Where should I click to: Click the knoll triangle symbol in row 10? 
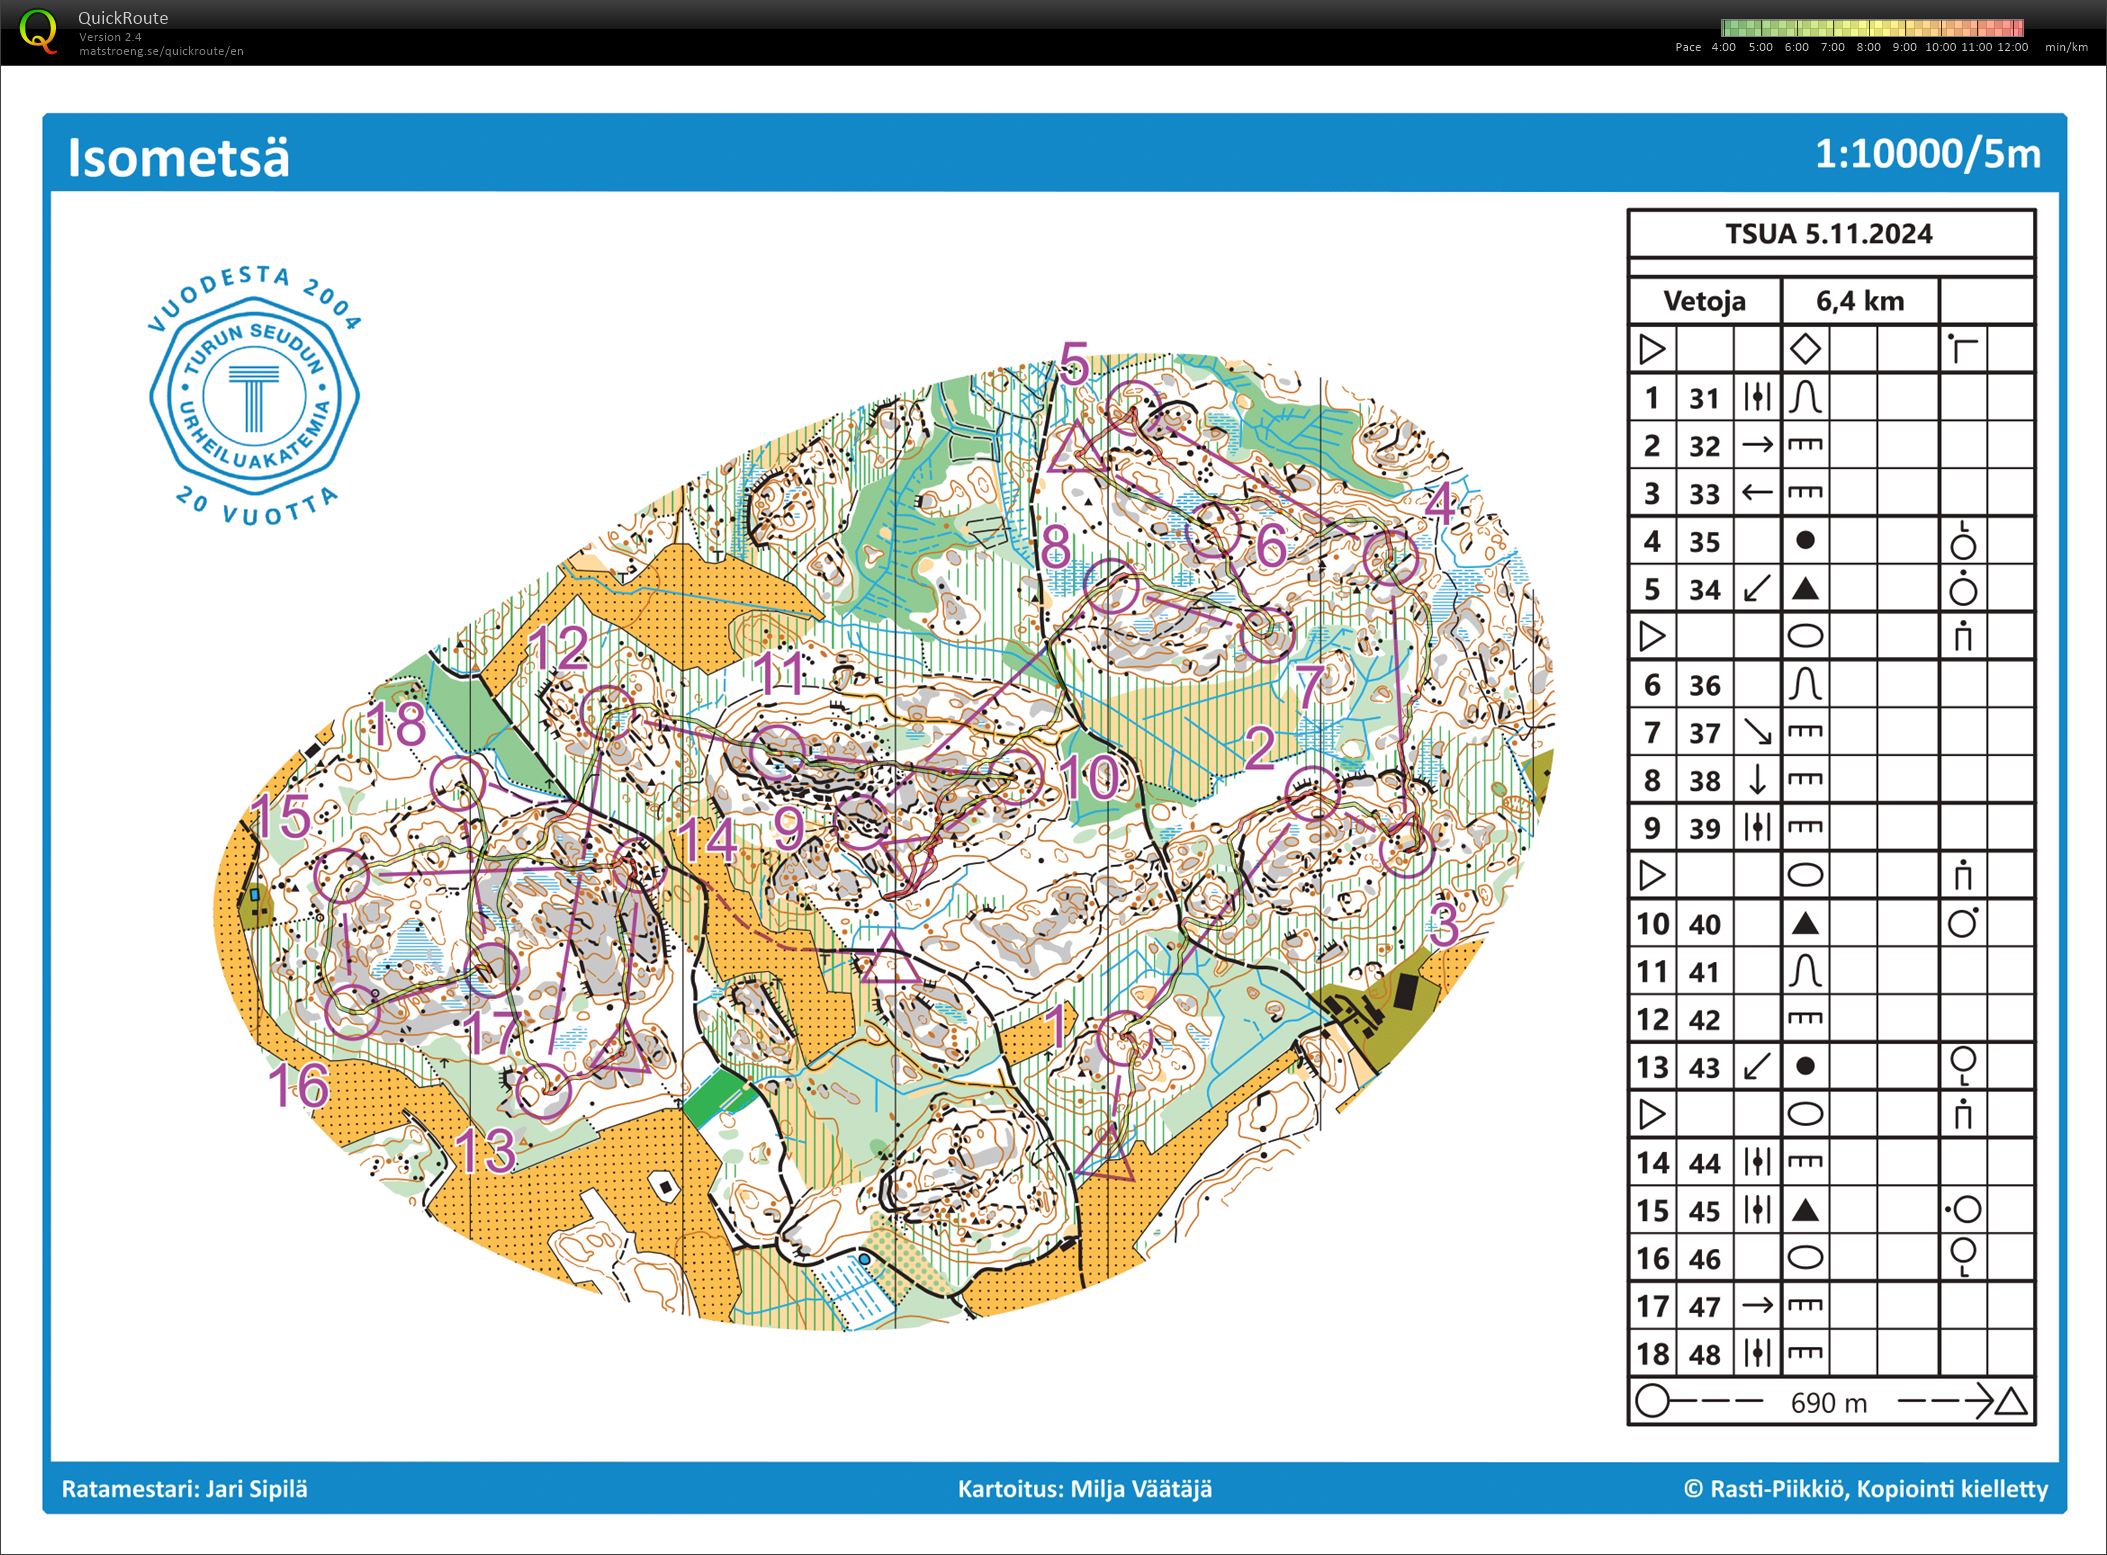[x=1805, y=923]
